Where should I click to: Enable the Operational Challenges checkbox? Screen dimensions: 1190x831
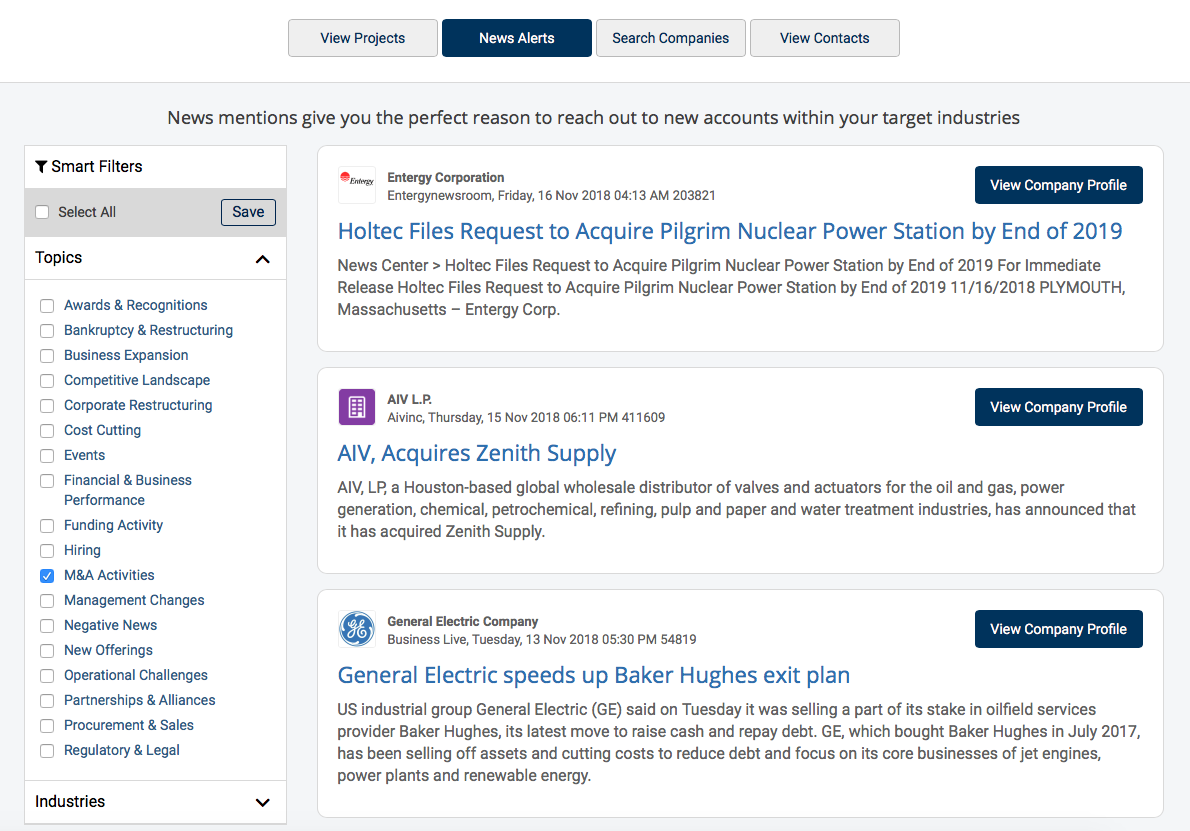[x=47, y=676]
